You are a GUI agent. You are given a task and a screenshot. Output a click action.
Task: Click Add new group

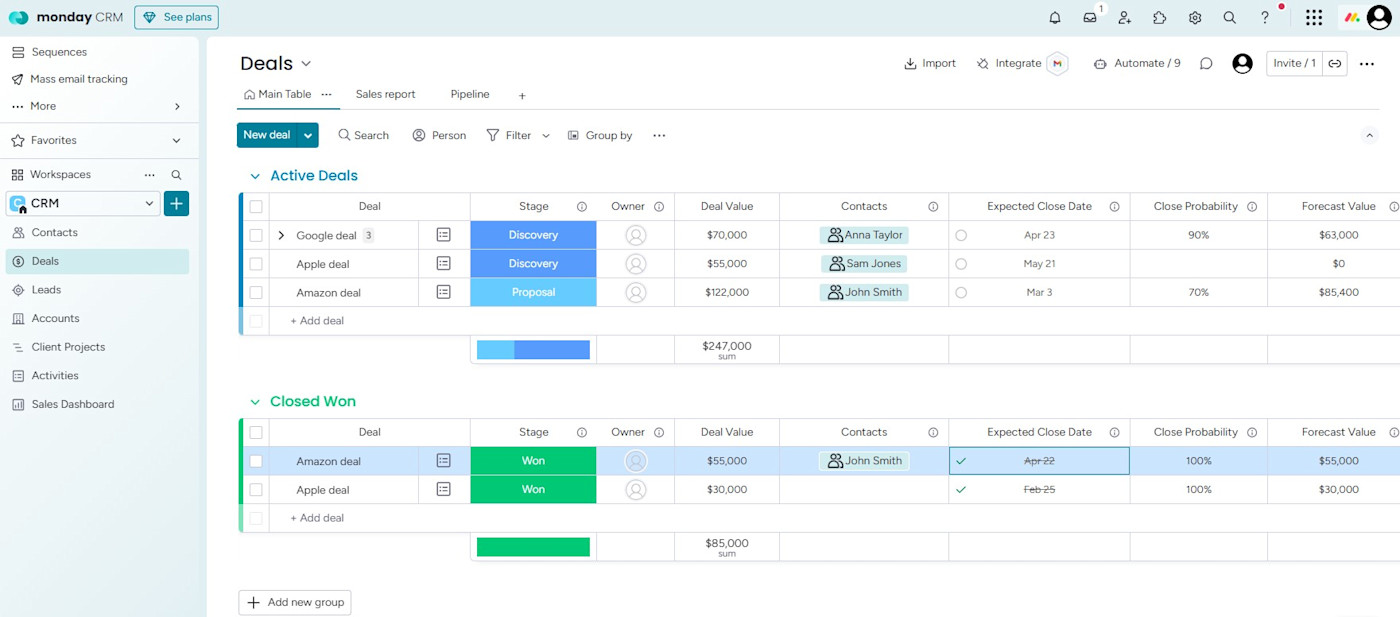coord(295,602)
